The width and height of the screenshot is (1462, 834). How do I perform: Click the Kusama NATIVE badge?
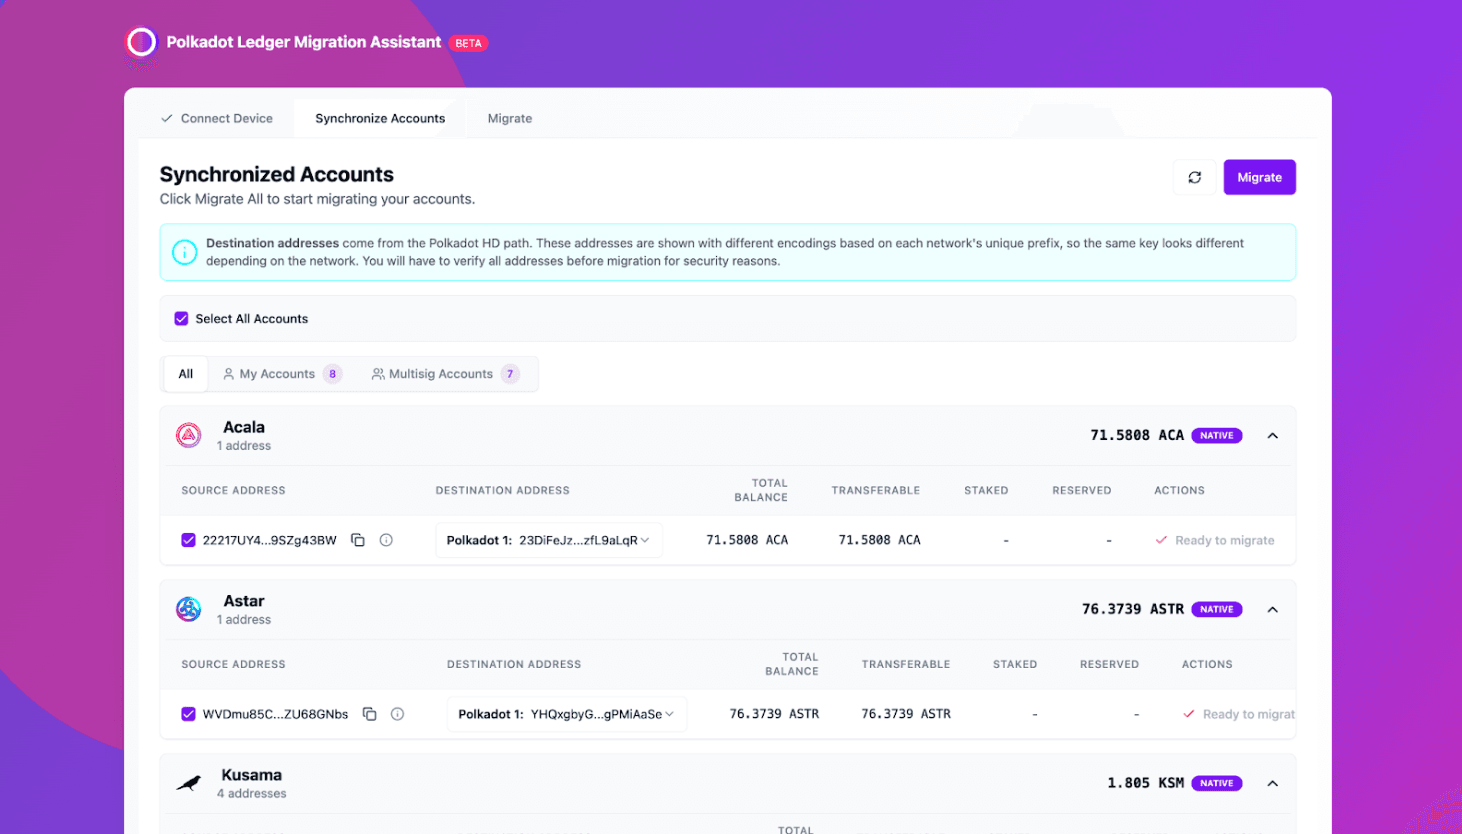pyautogui.click(x=1216, y=784)
